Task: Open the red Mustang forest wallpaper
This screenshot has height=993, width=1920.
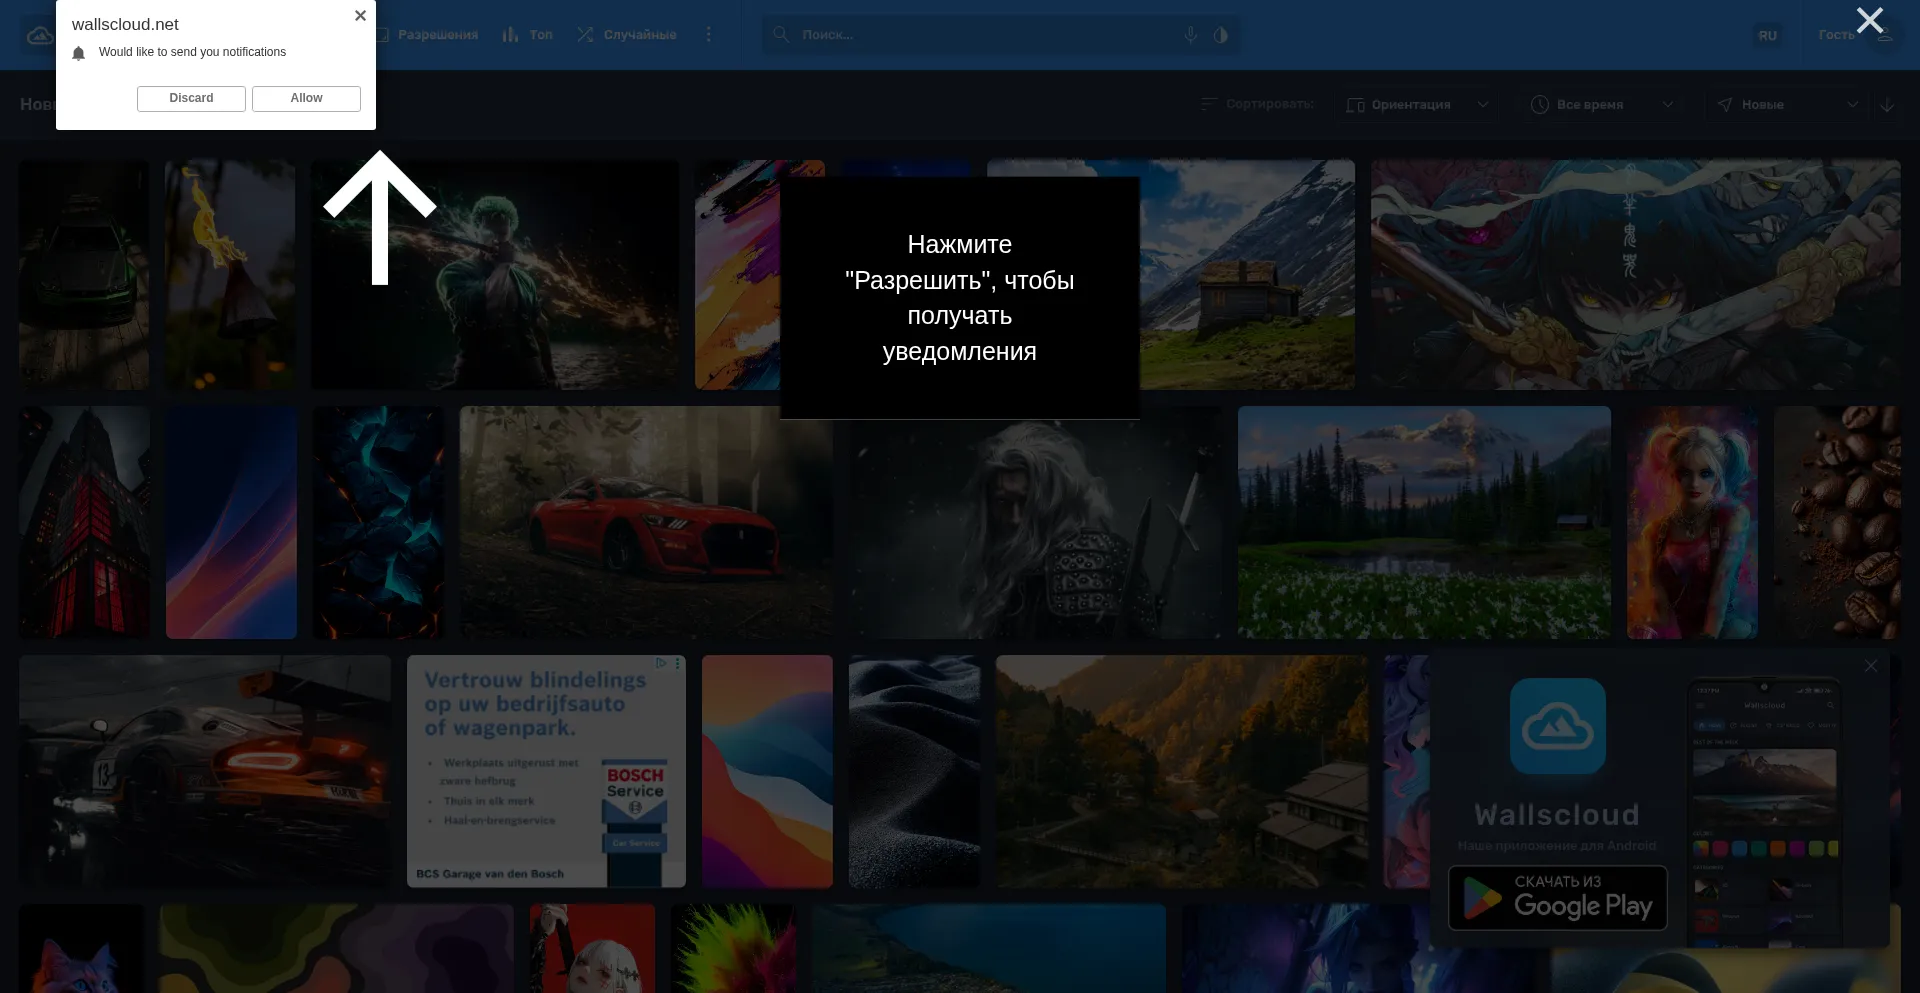Action: pyautogui.click(x=646, y=522)
